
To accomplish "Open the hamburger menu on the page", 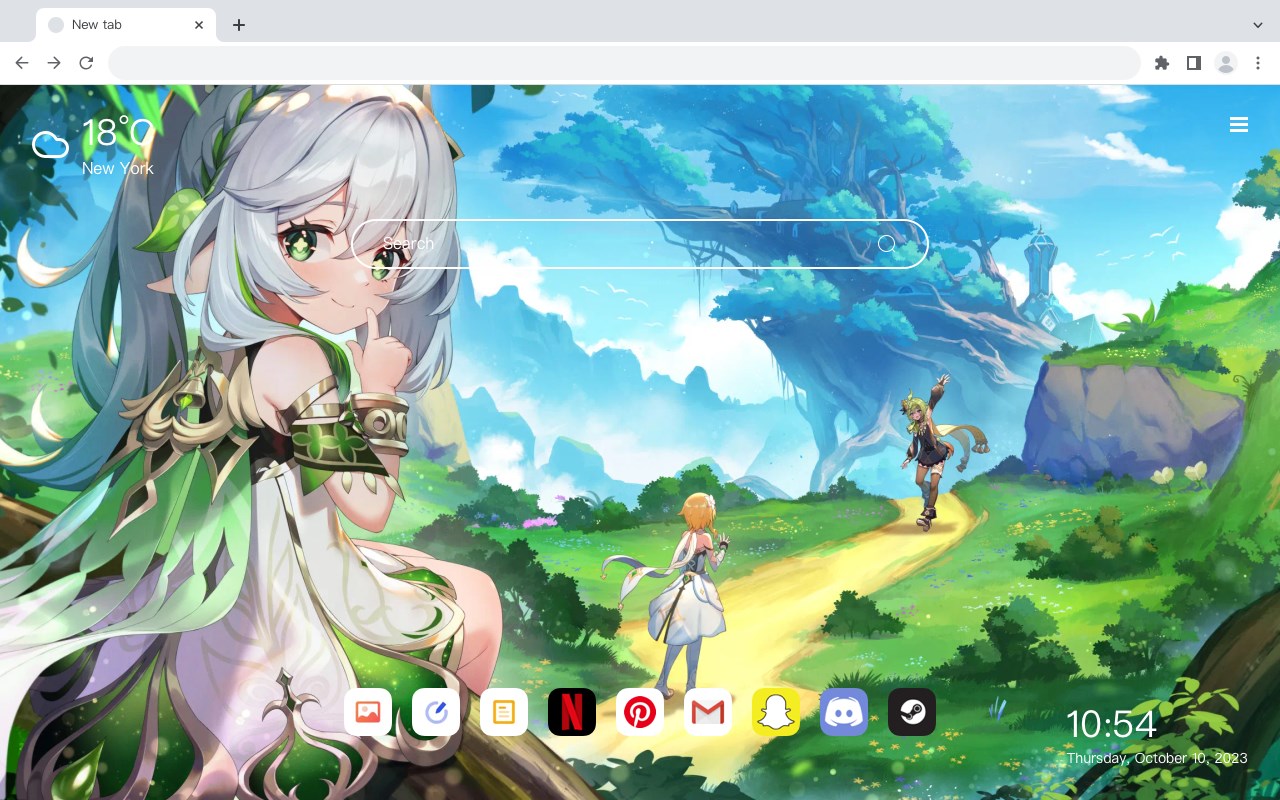I will [1239, 125].
